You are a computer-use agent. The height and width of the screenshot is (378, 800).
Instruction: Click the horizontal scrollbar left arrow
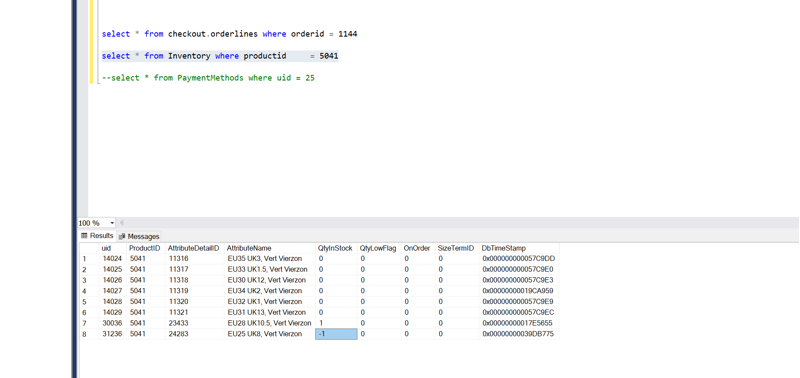pos(122,223)
